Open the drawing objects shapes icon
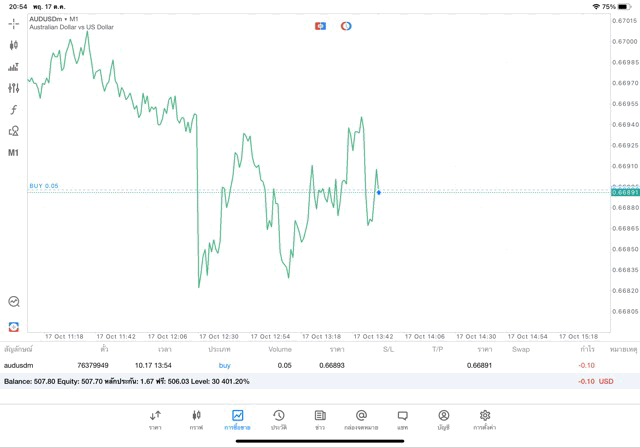Screen dimensions: 640x447 pos(14,131)
